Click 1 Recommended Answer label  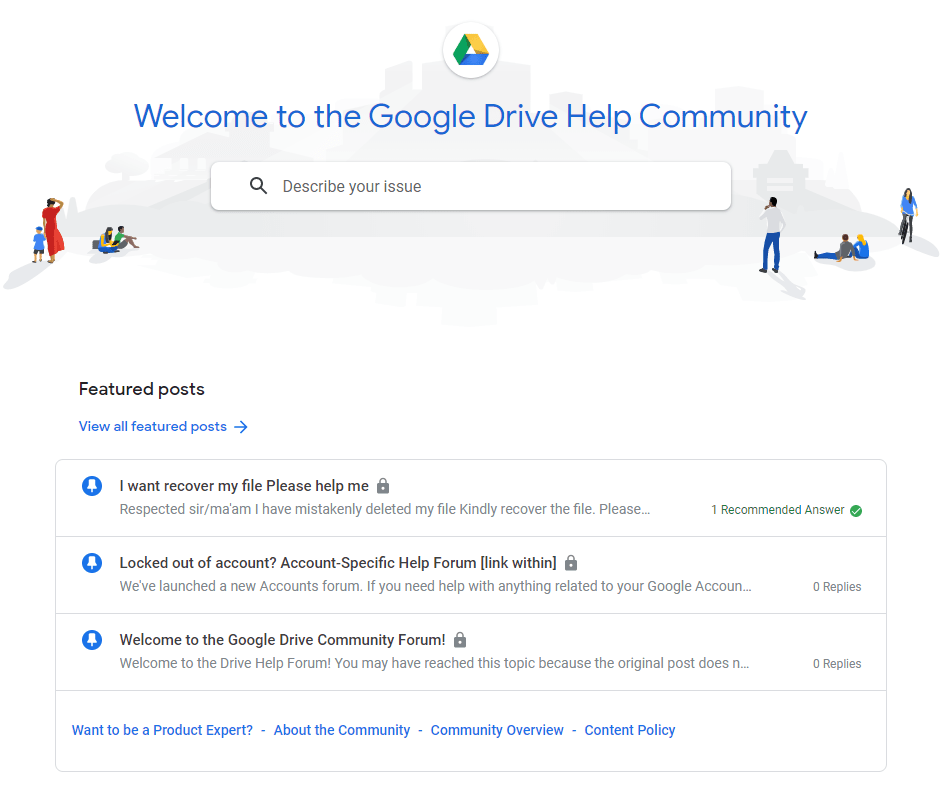777,510
